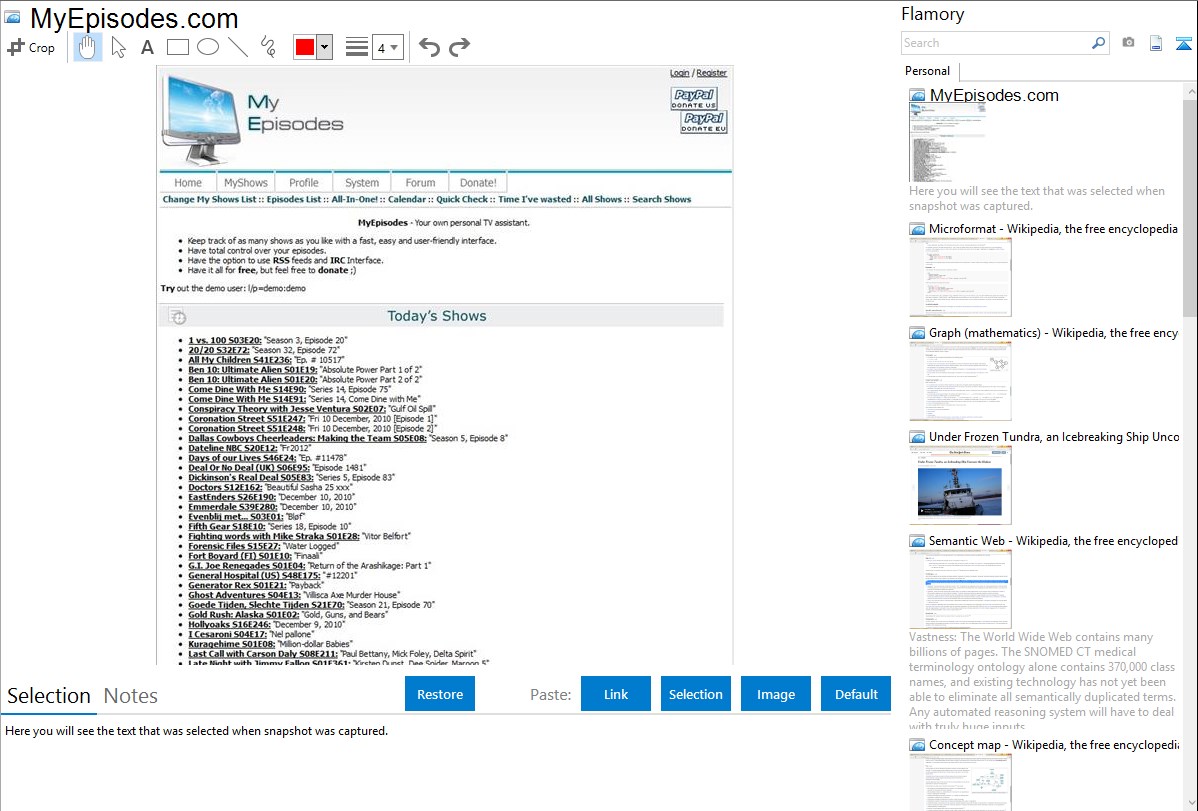Image resolution: width=1198 pixels, height=811 pixels.
Task: Click the Donate! tab in page
Action: (478, 183)
